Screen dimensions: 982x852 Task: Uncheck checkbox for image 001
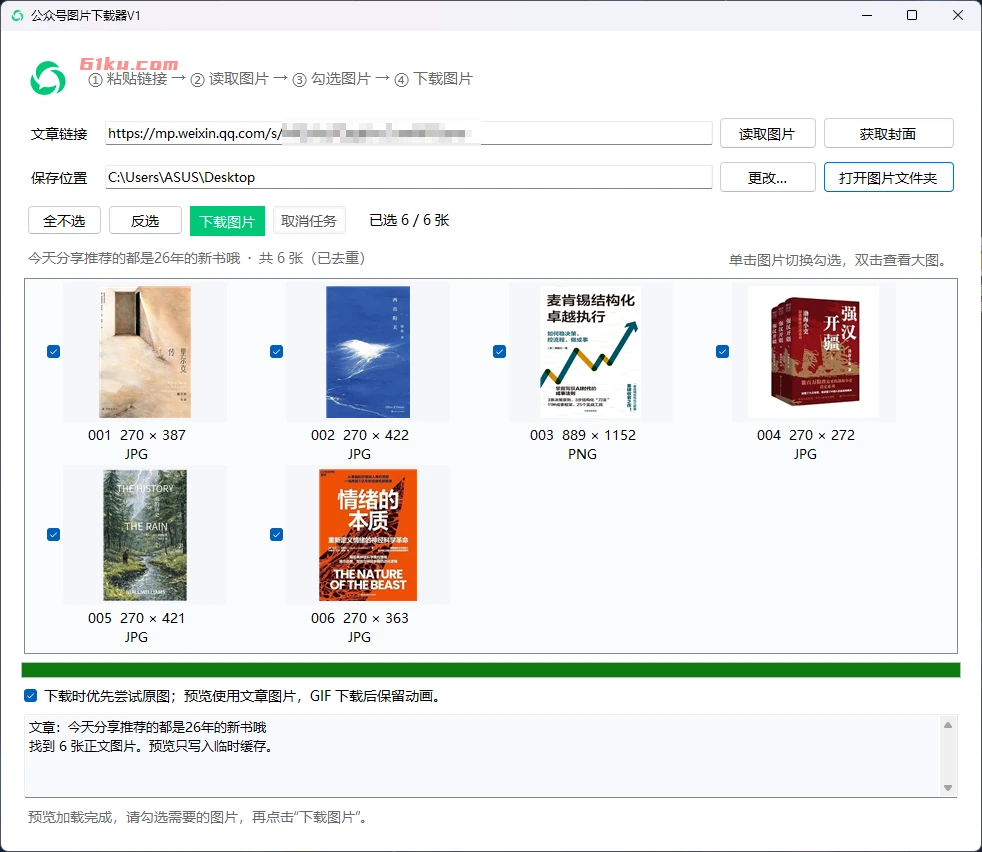click(x=53, y=351)
